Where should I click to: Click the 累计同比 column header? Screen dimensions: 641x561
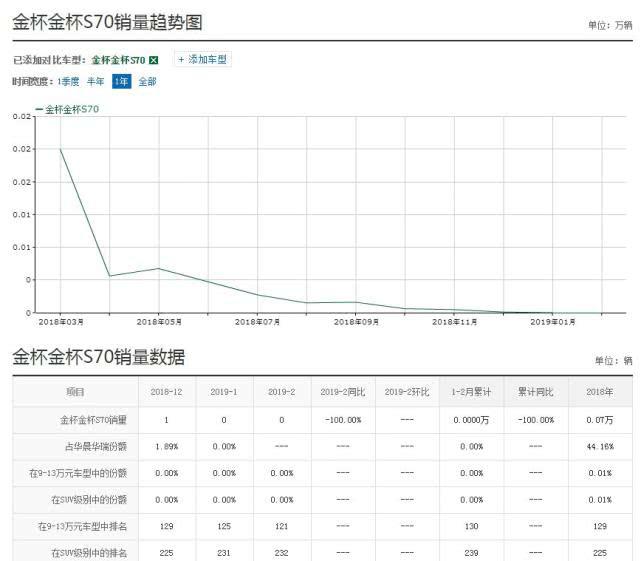pyautogui.click(x=536, y=392)
